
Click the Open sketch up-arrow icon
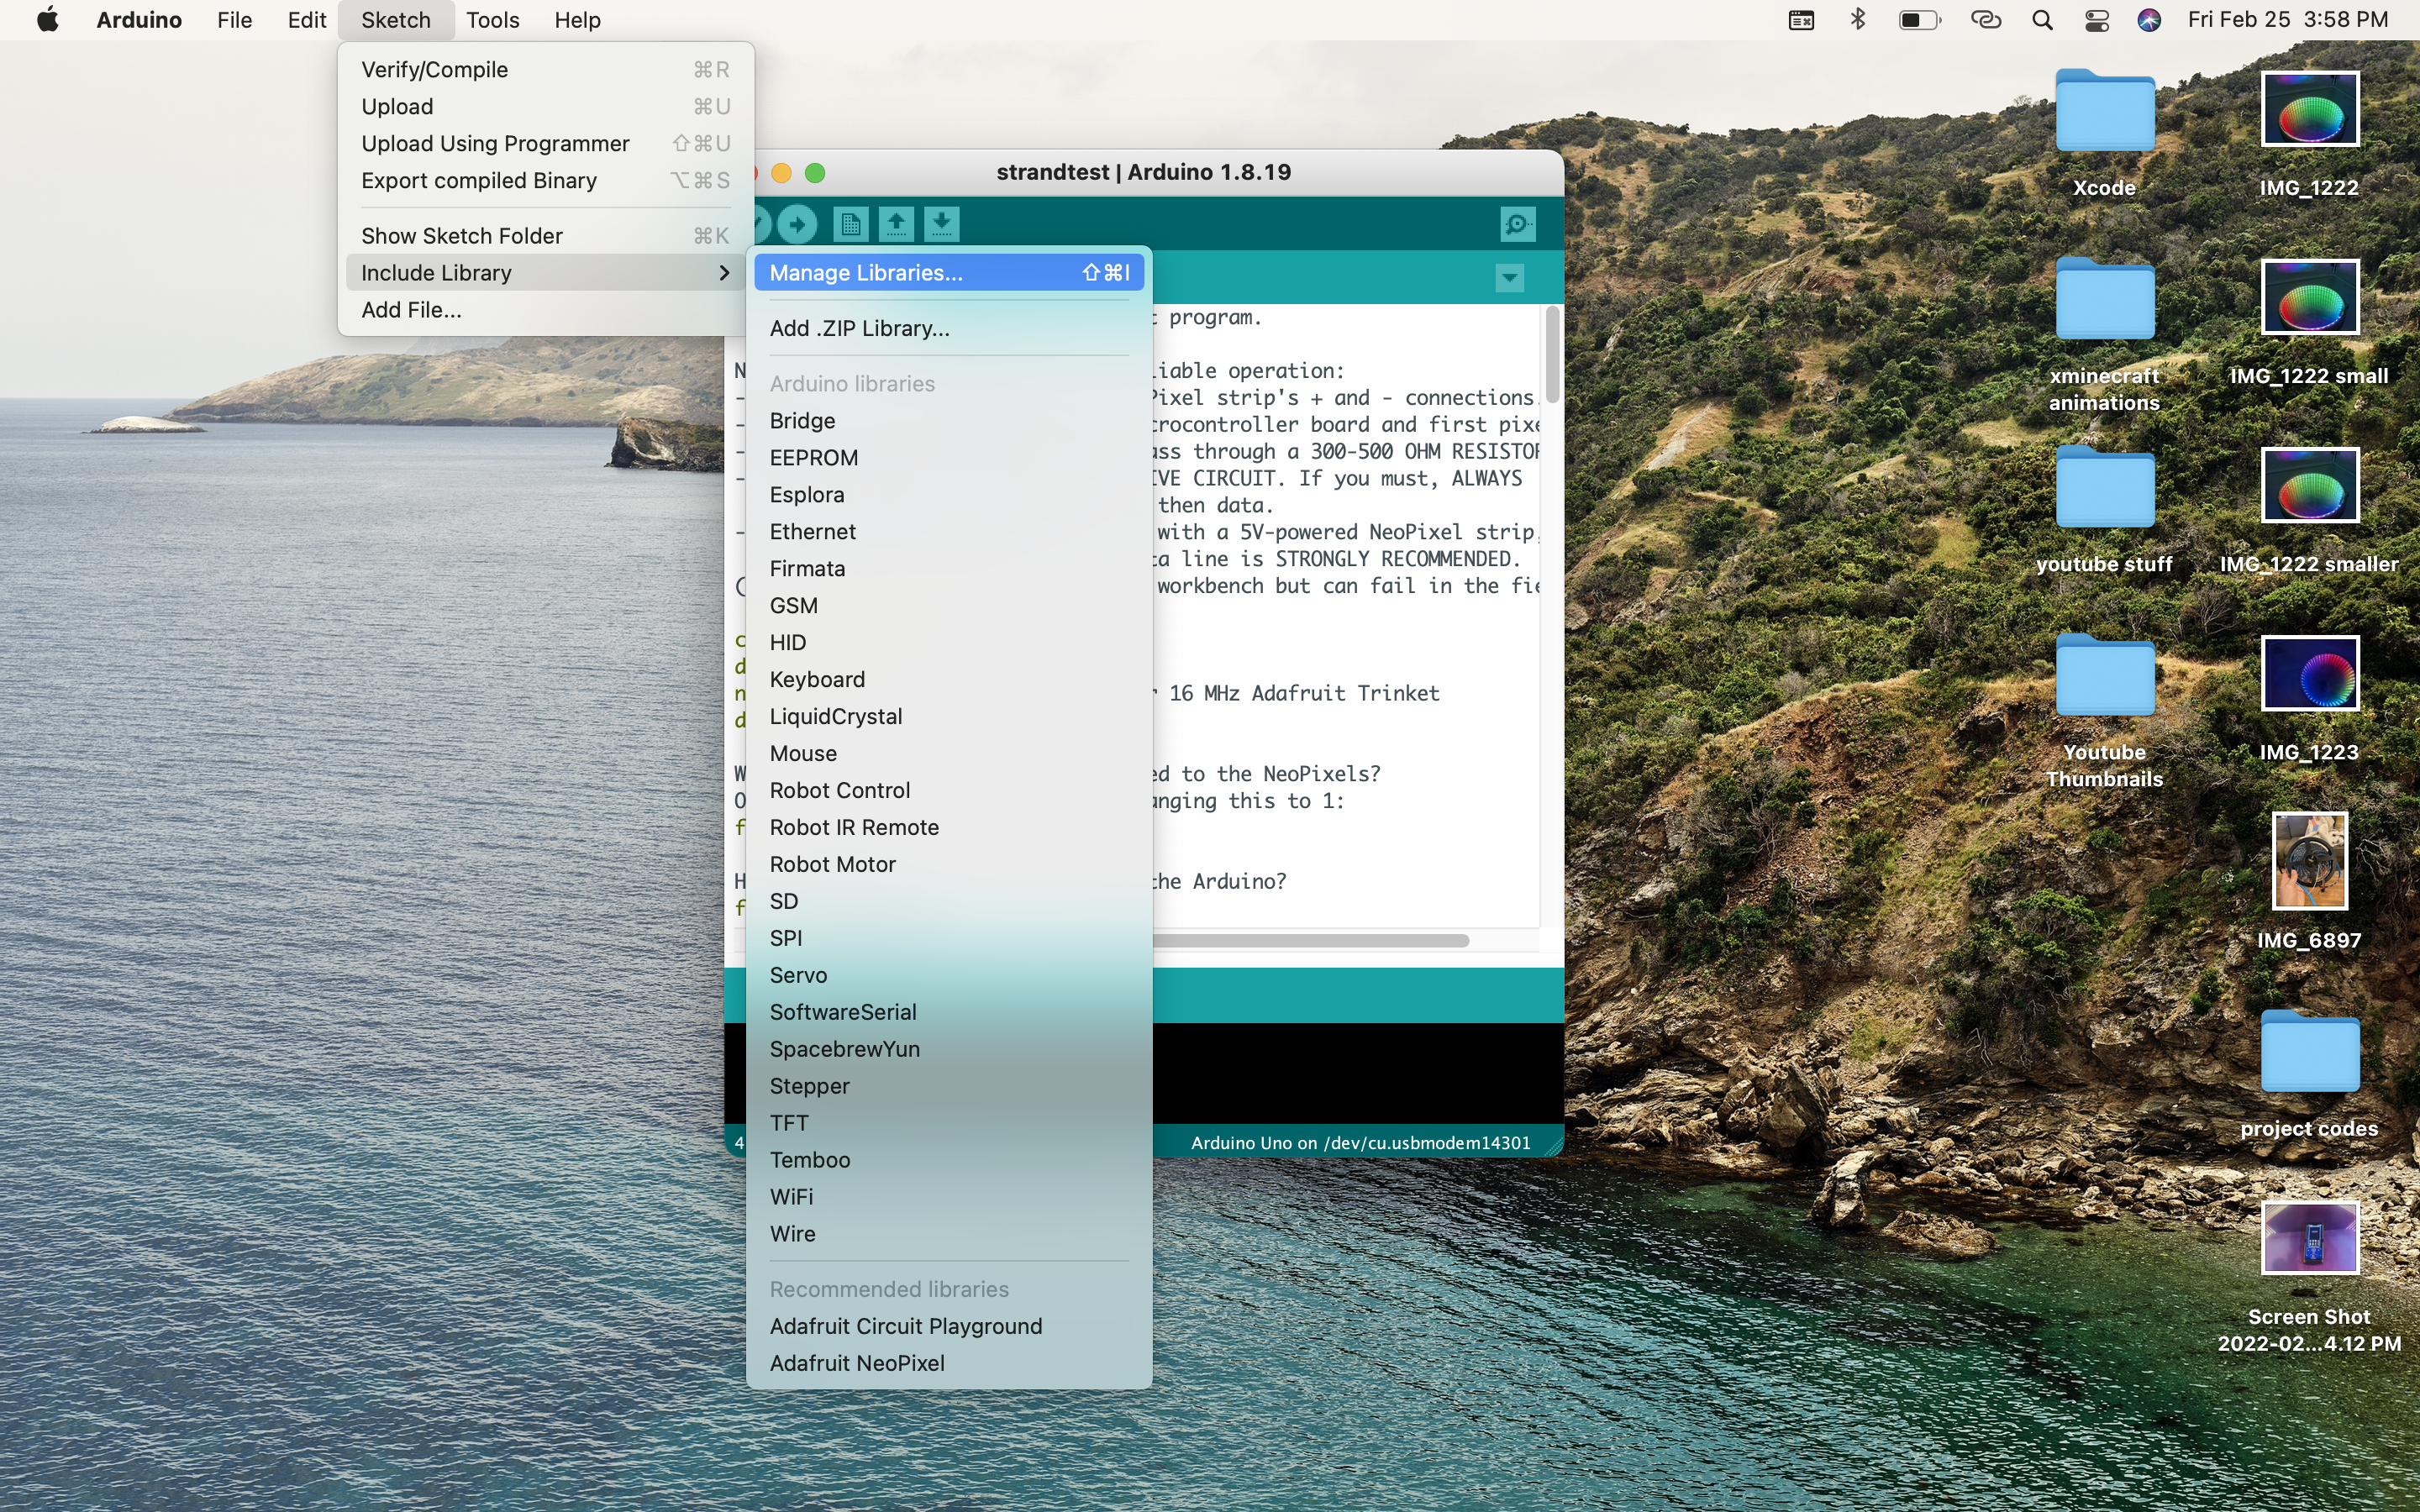(x=896, y=224)
